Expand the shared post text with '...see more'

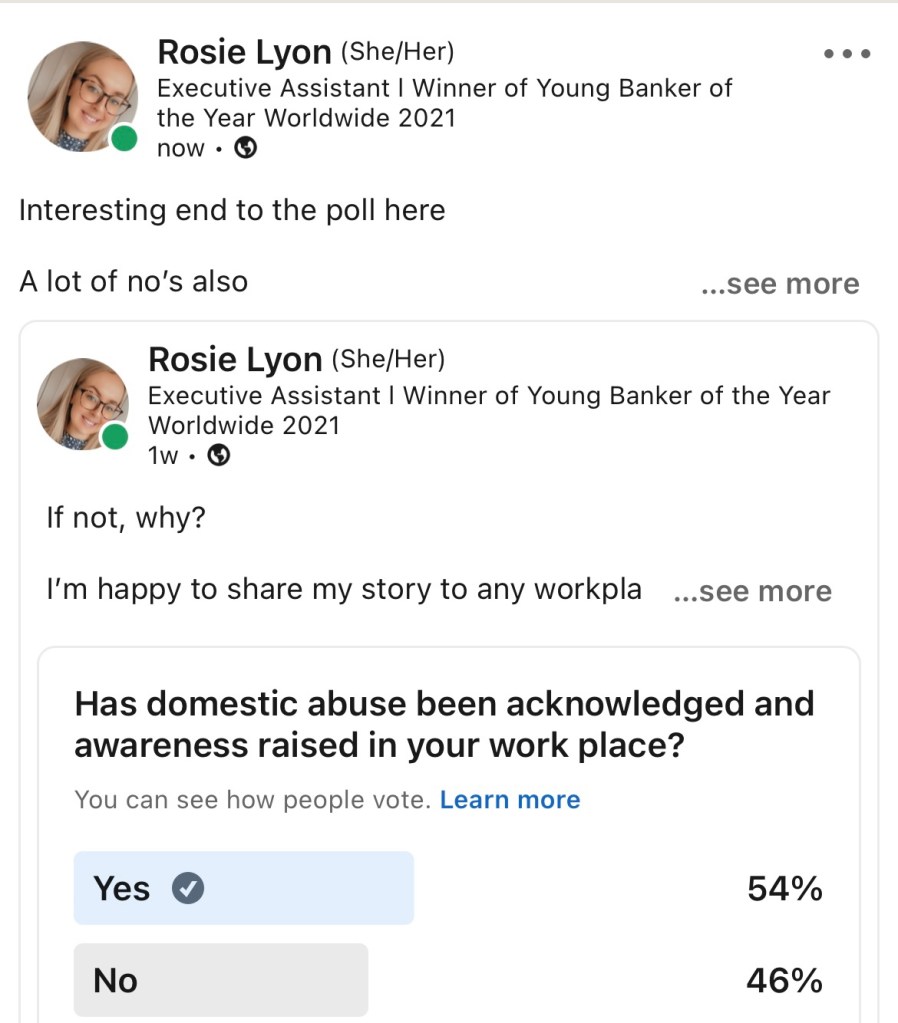752,591
